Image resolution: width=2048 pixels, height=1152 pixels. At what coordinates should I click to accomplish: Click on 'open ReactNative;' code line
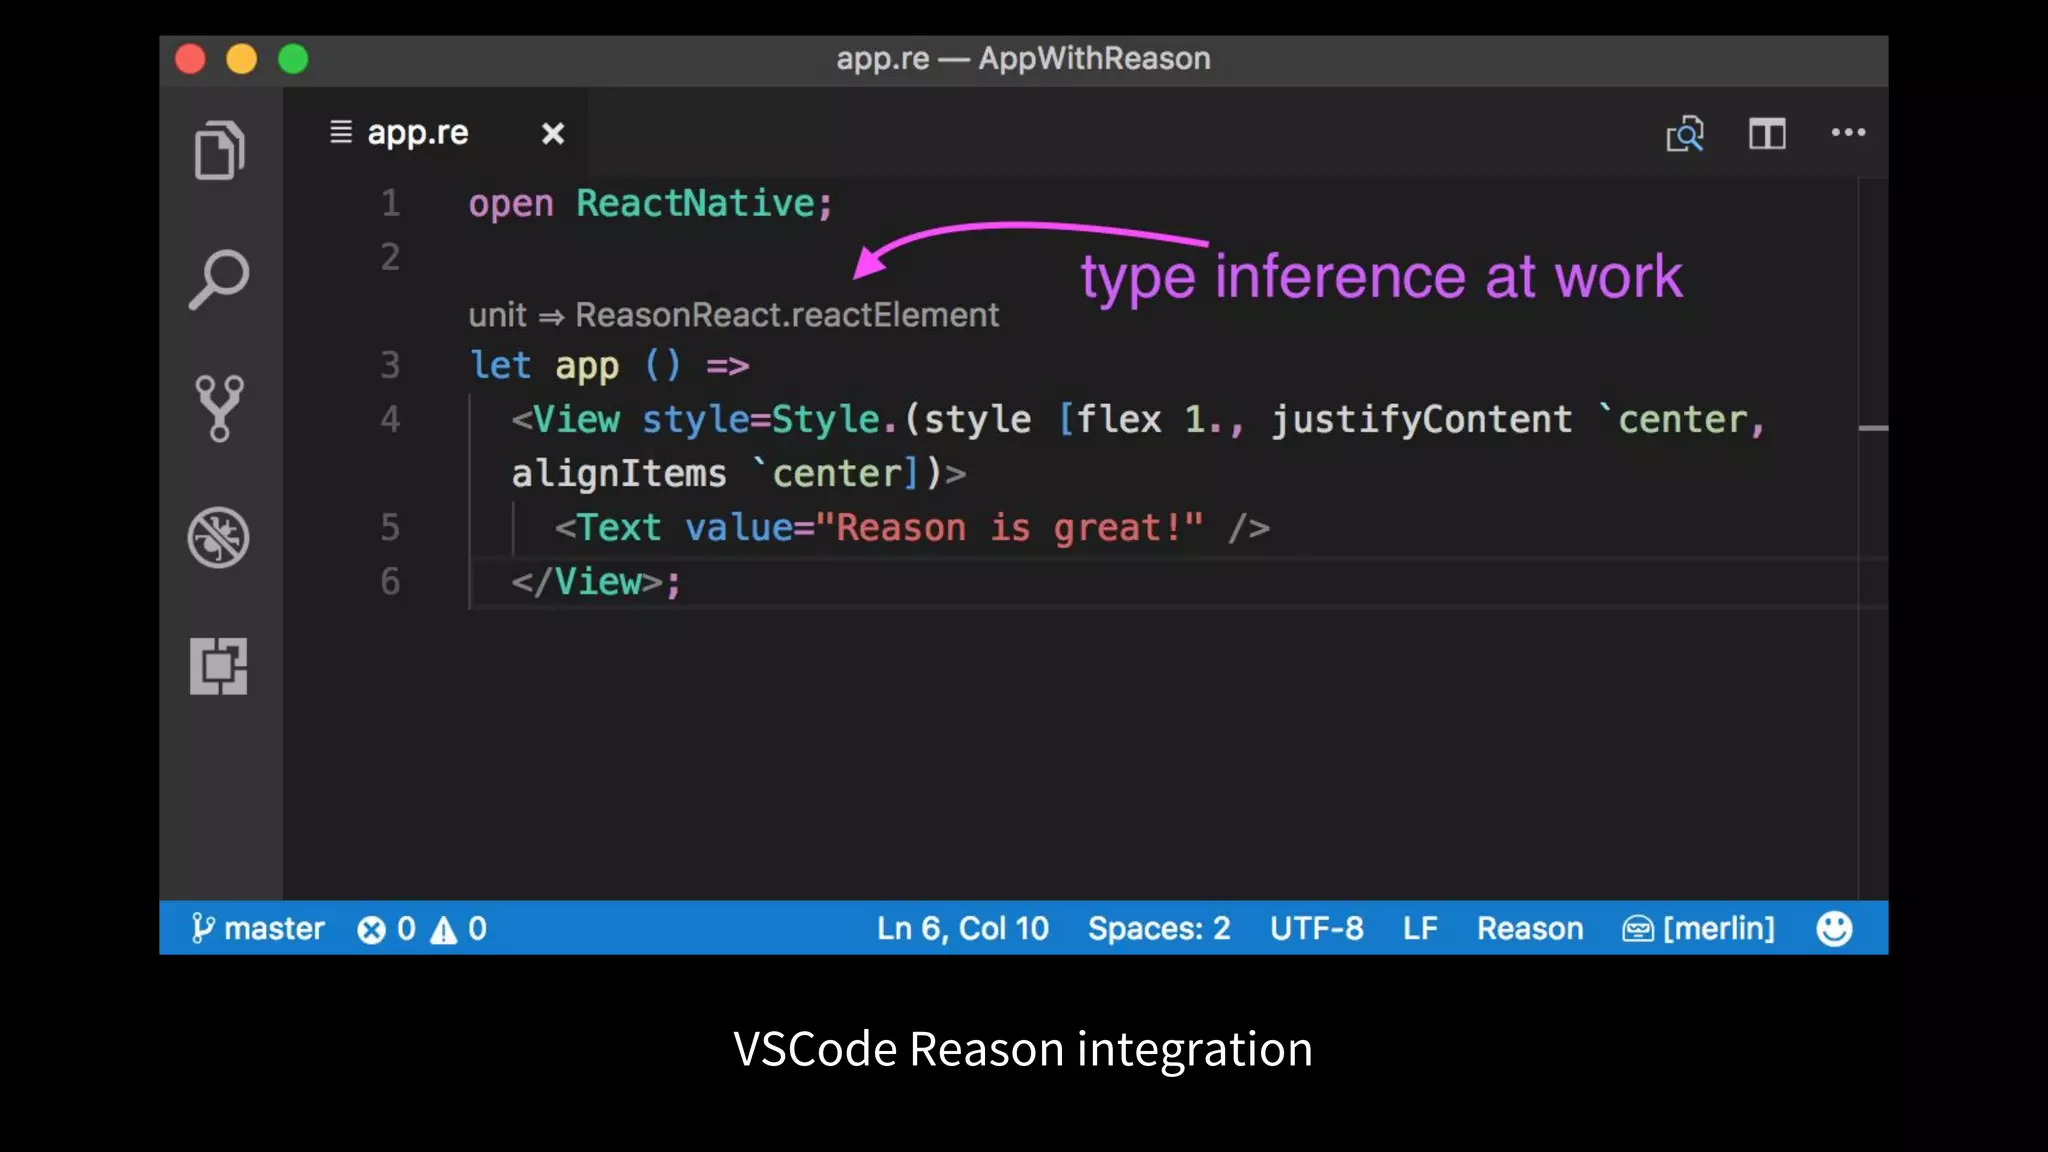point(651,203)
